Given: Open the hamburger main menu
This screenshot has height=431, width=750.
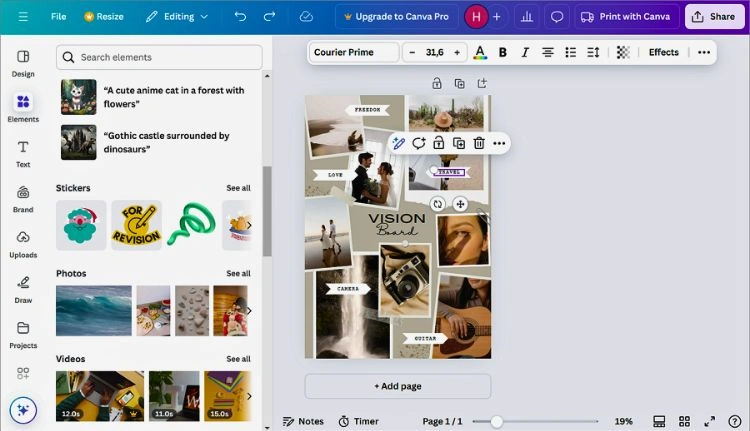Looking at the screenshot, I should tap(22, 17).
